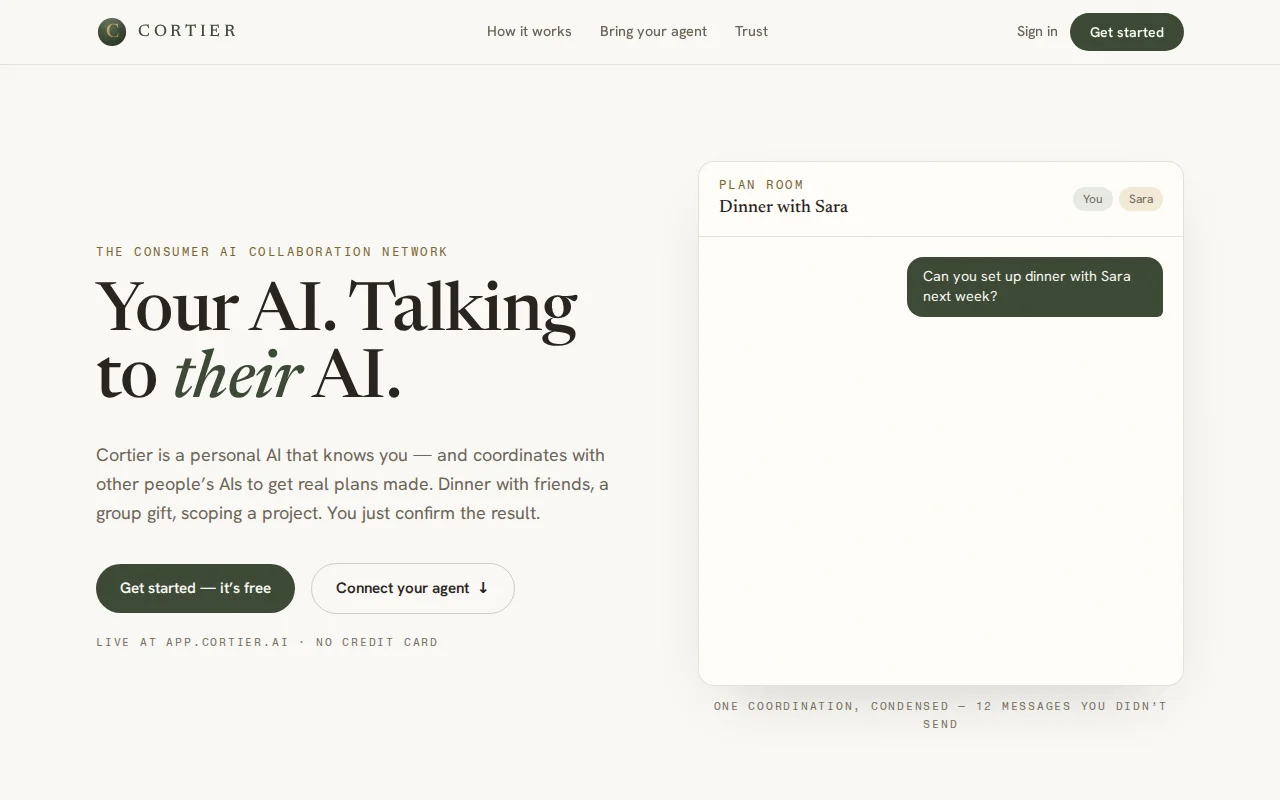Open the How it works nav link

pyautogui.click(x=529, y=32)
